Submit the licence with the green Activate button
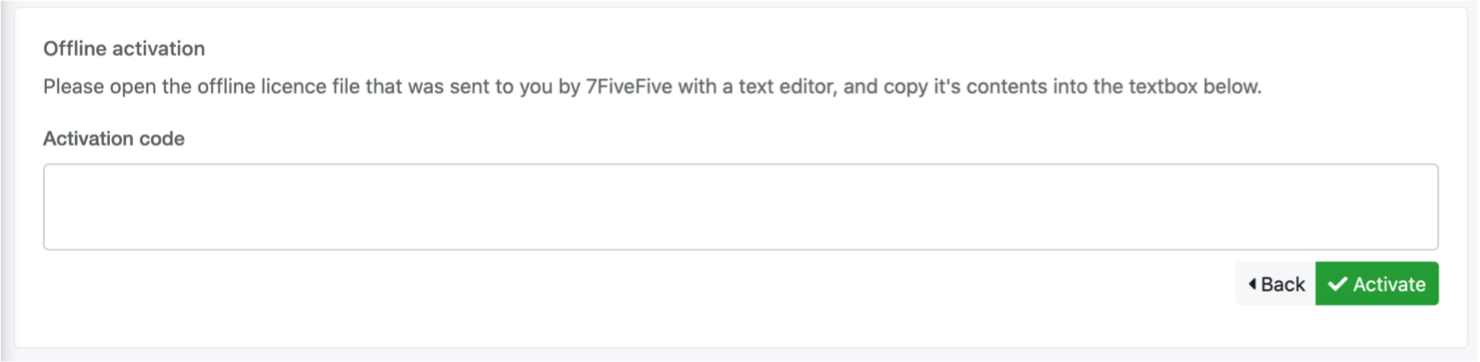The width and height of the screenshot is (1480, 362). point(1377,284)
